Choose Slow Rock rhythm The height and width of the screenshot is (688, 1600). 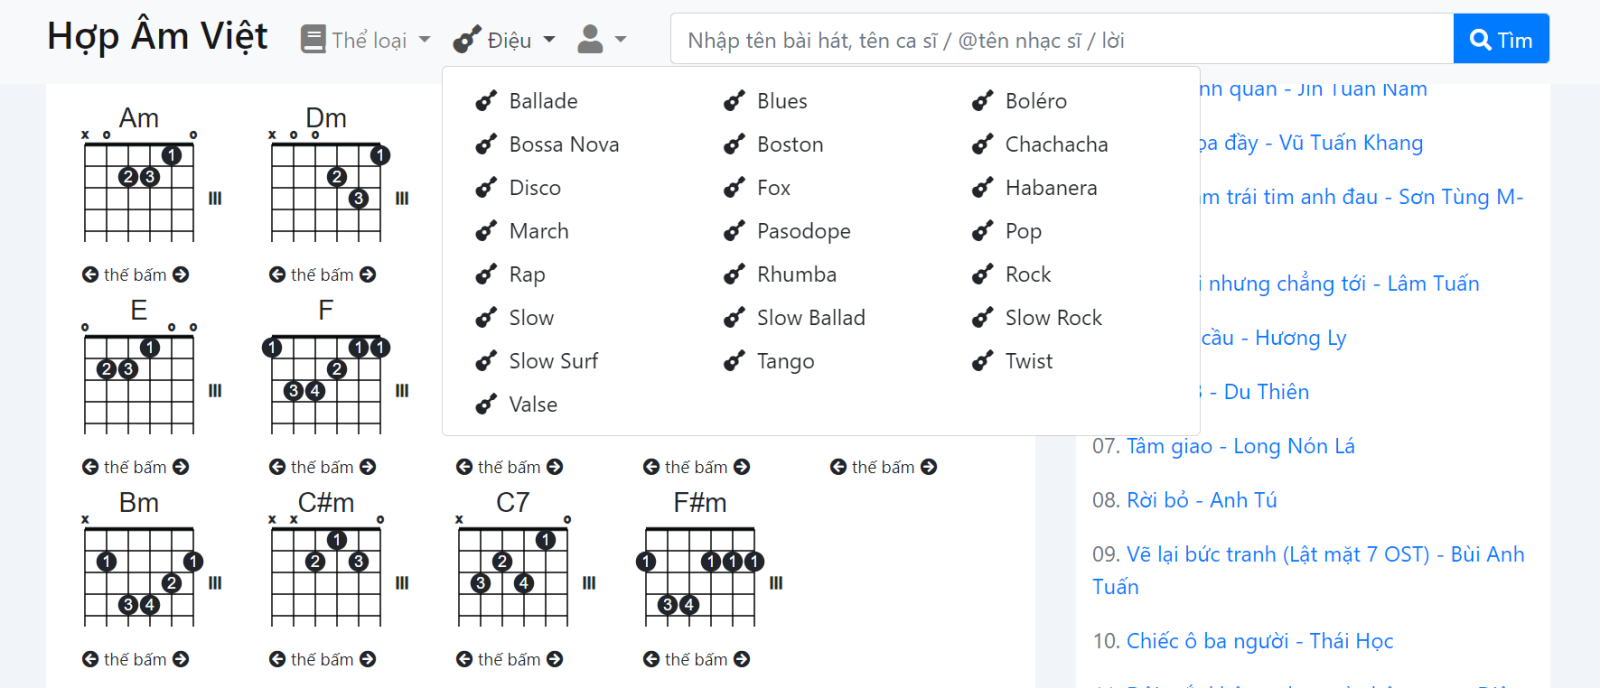click(1053, 318)
